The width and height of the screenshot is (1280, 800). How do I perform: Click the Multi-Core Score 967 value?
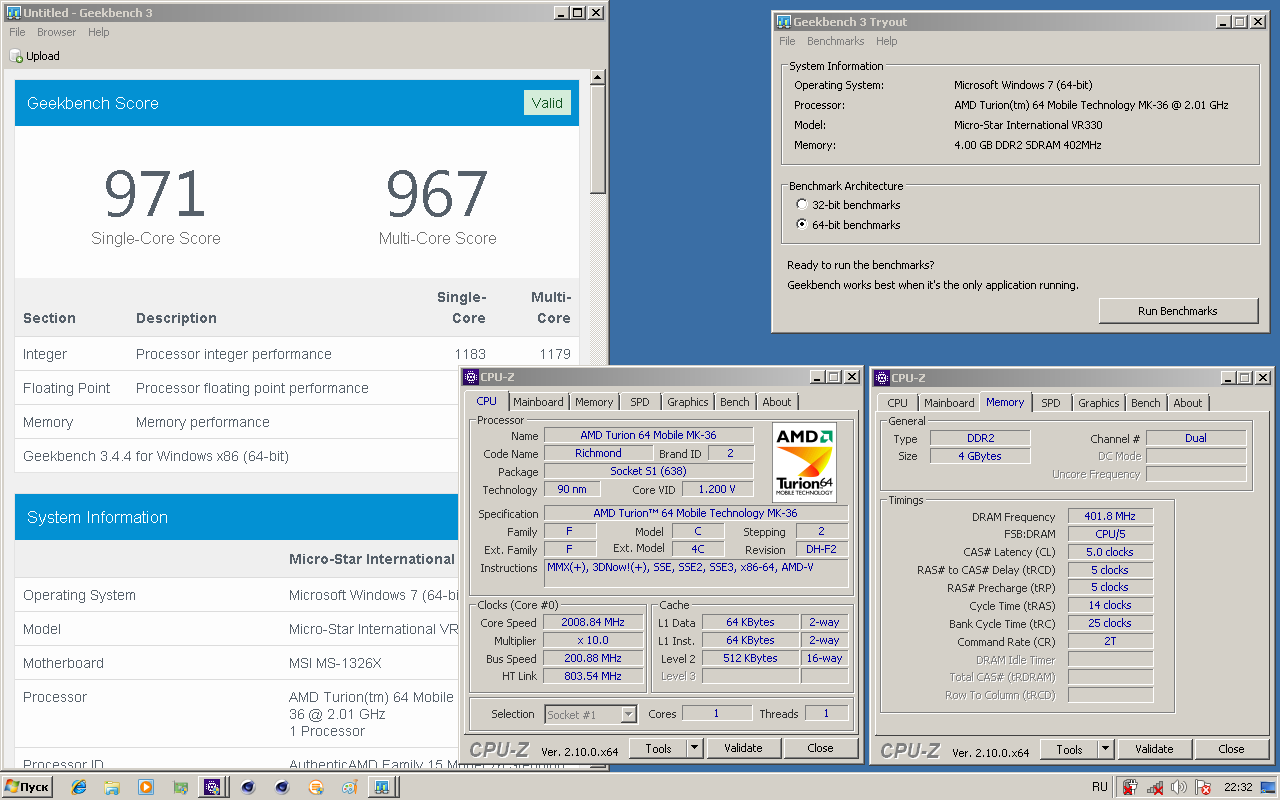click(x=438, y=194)
